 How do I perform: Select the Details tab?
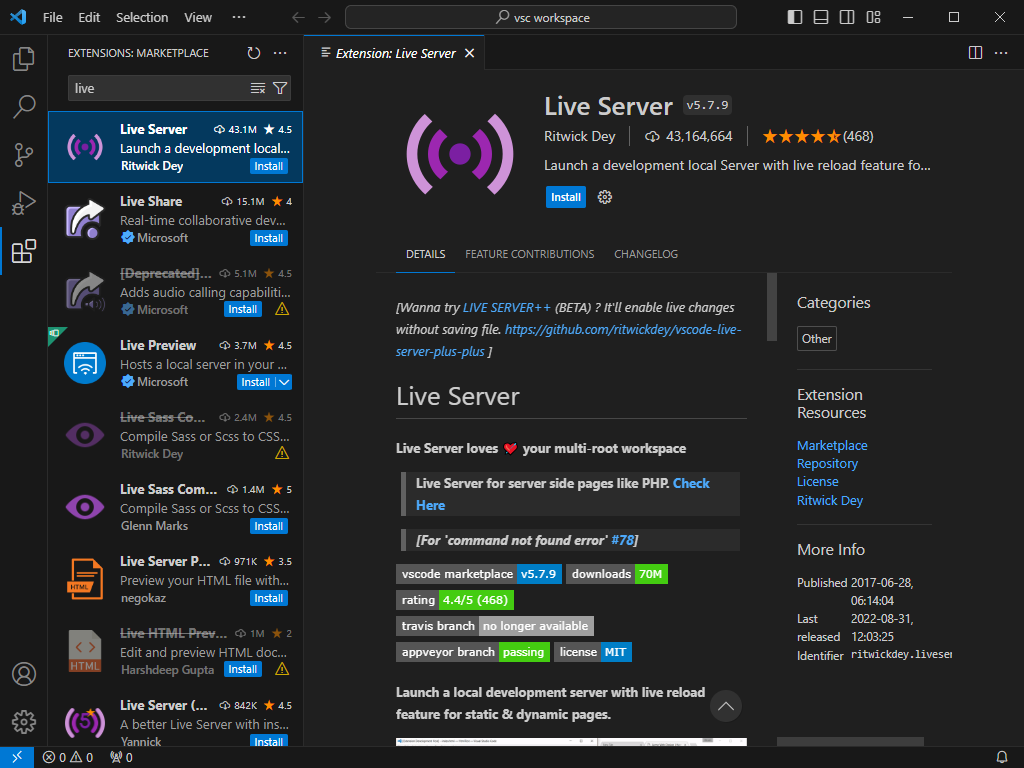click(x=426, y=254)
